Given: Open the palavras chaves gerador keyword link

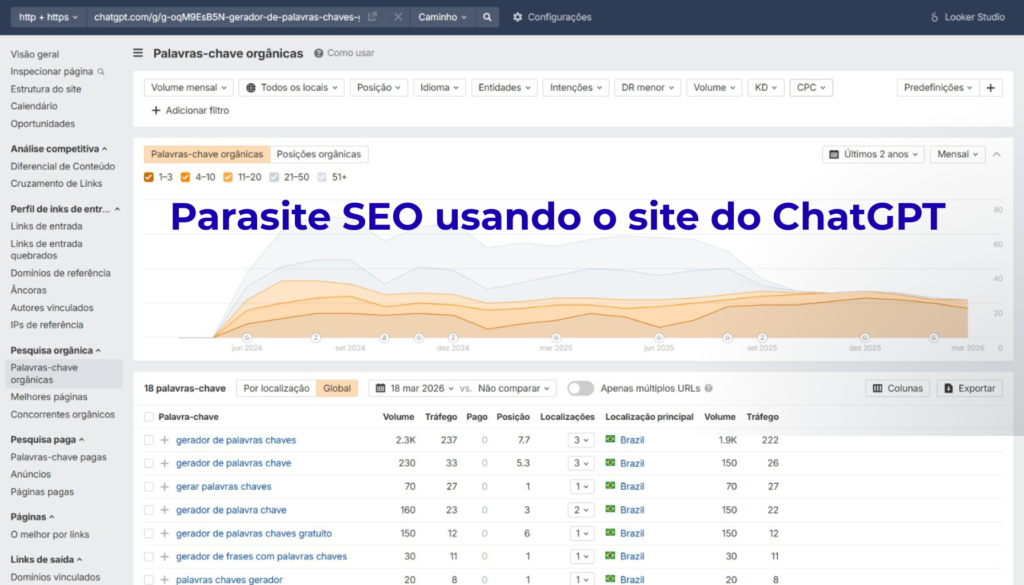Looking at the screenshot, I should click(x=230, y=578).
